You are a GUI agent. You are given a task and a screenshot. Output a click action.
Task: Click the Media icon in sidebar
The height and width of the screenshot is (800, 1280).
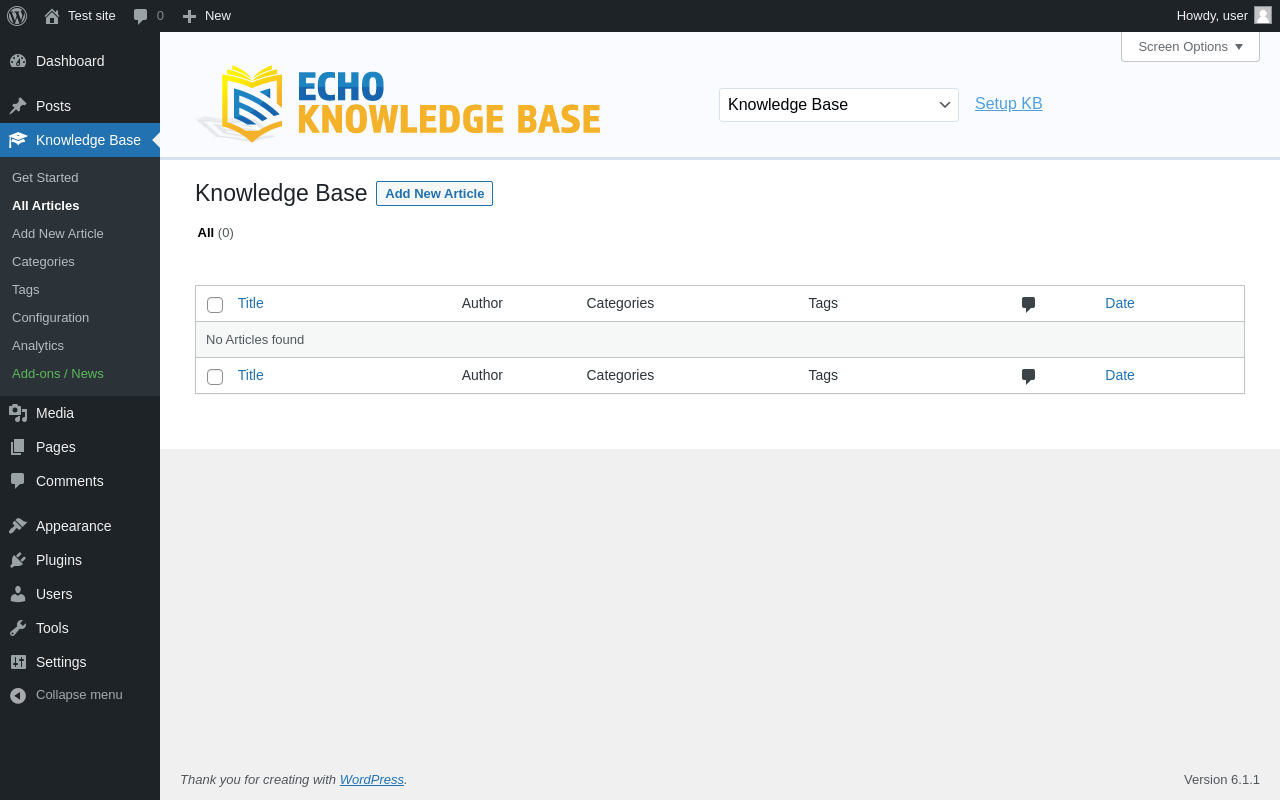18,413
